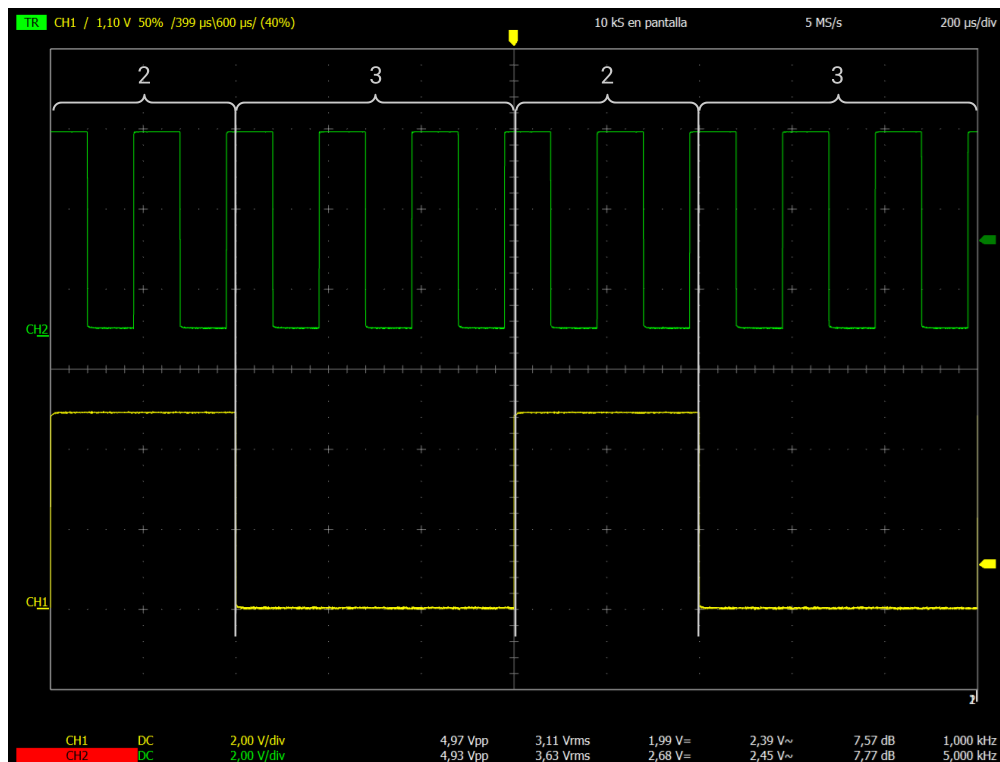The image size is (1000, 762).
Task: Click CH1's yellow 2,00 V/div scale value
Action: click(x=258, y=741)
